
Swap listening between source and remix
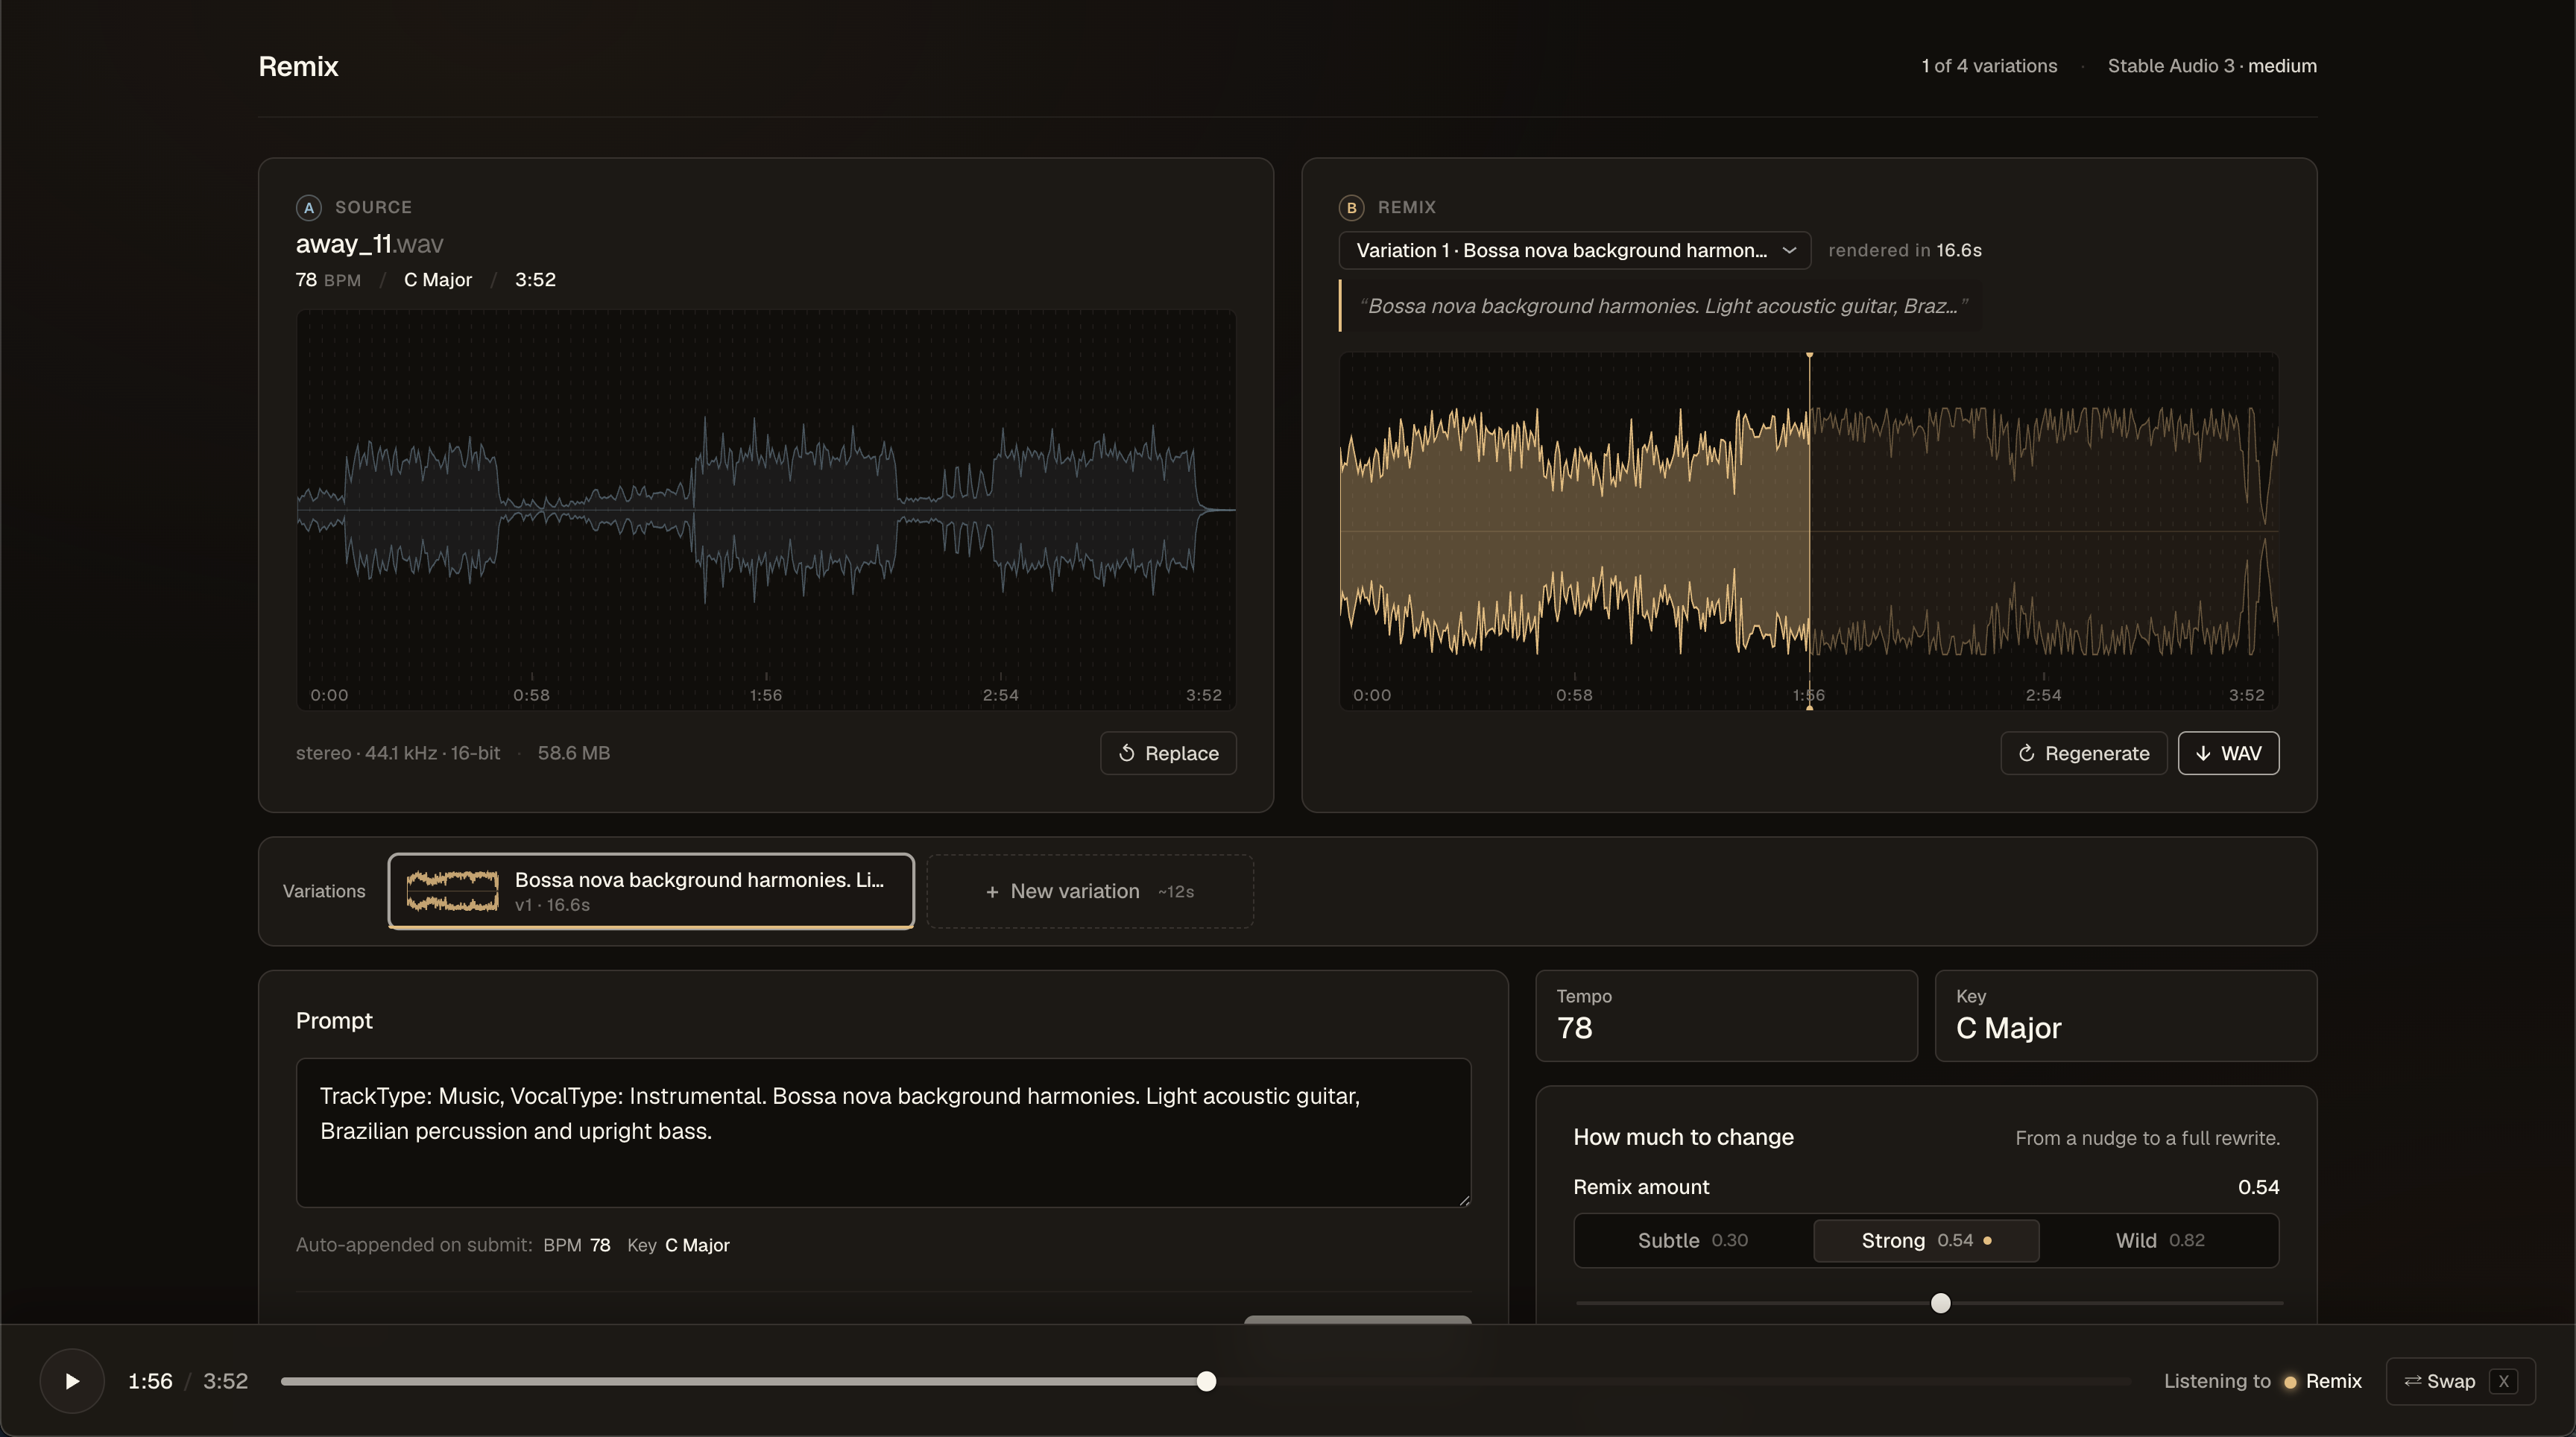[2460, 1381]
